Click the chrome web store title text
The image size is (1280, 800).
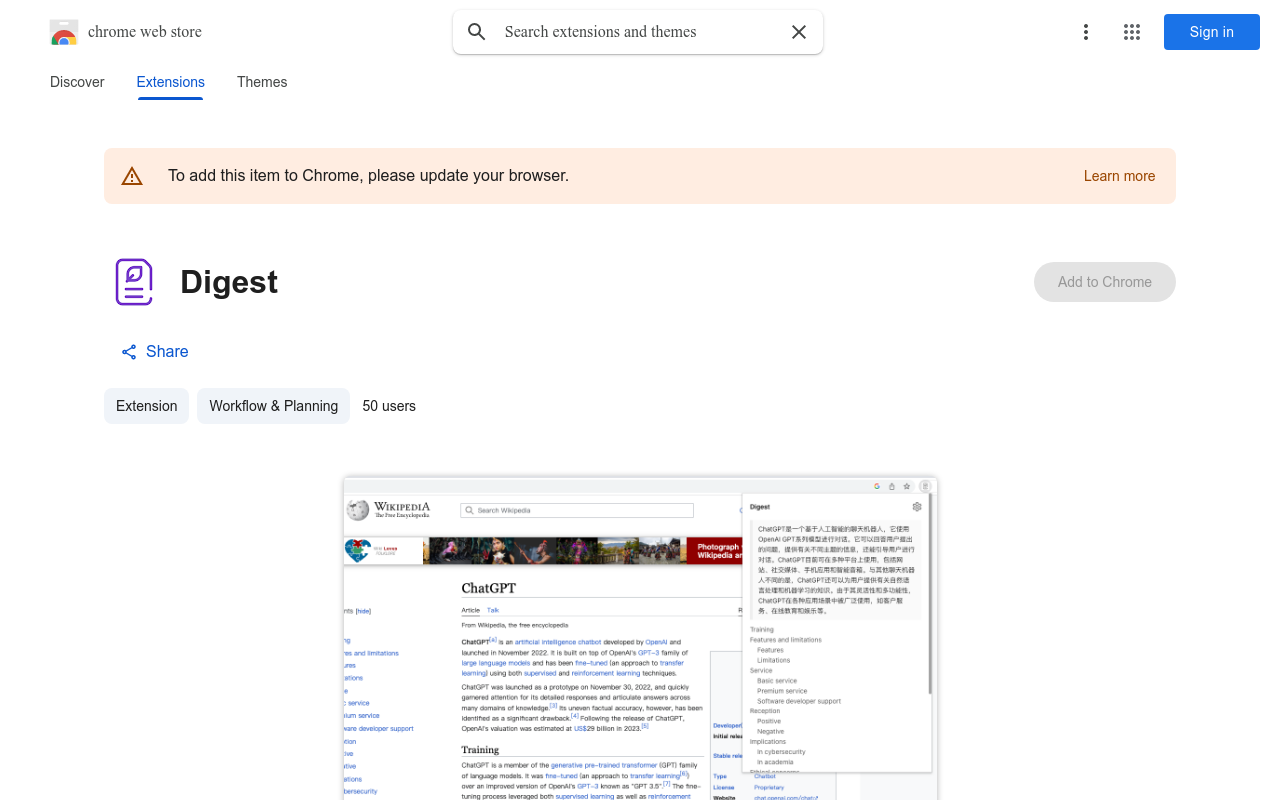(x=145, y=32)
